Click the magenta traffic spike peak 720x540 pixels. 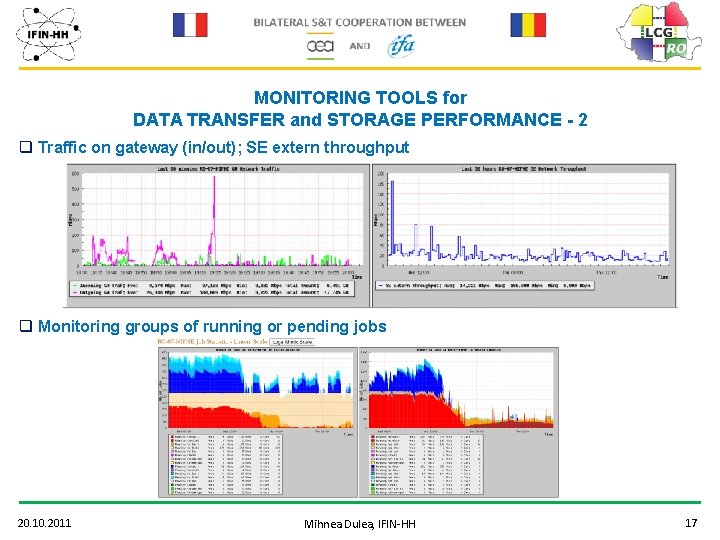[214, 178]
